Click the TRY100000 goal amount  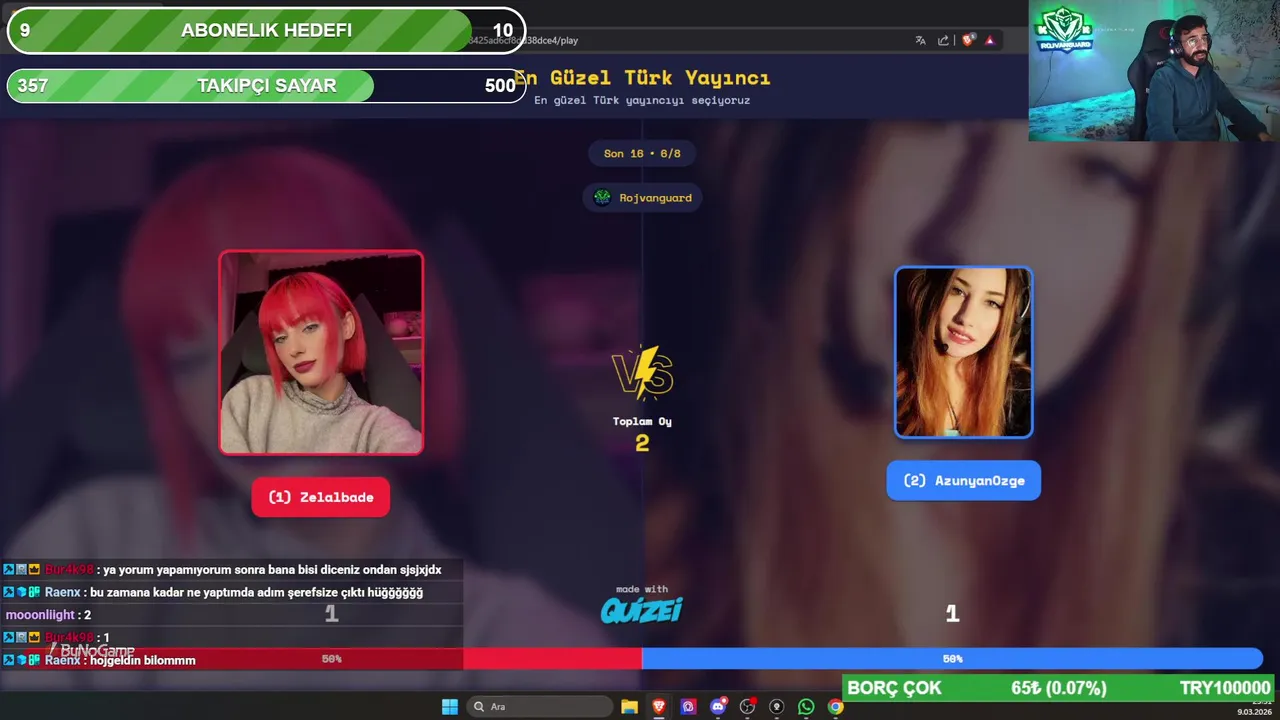(1225, 688)
